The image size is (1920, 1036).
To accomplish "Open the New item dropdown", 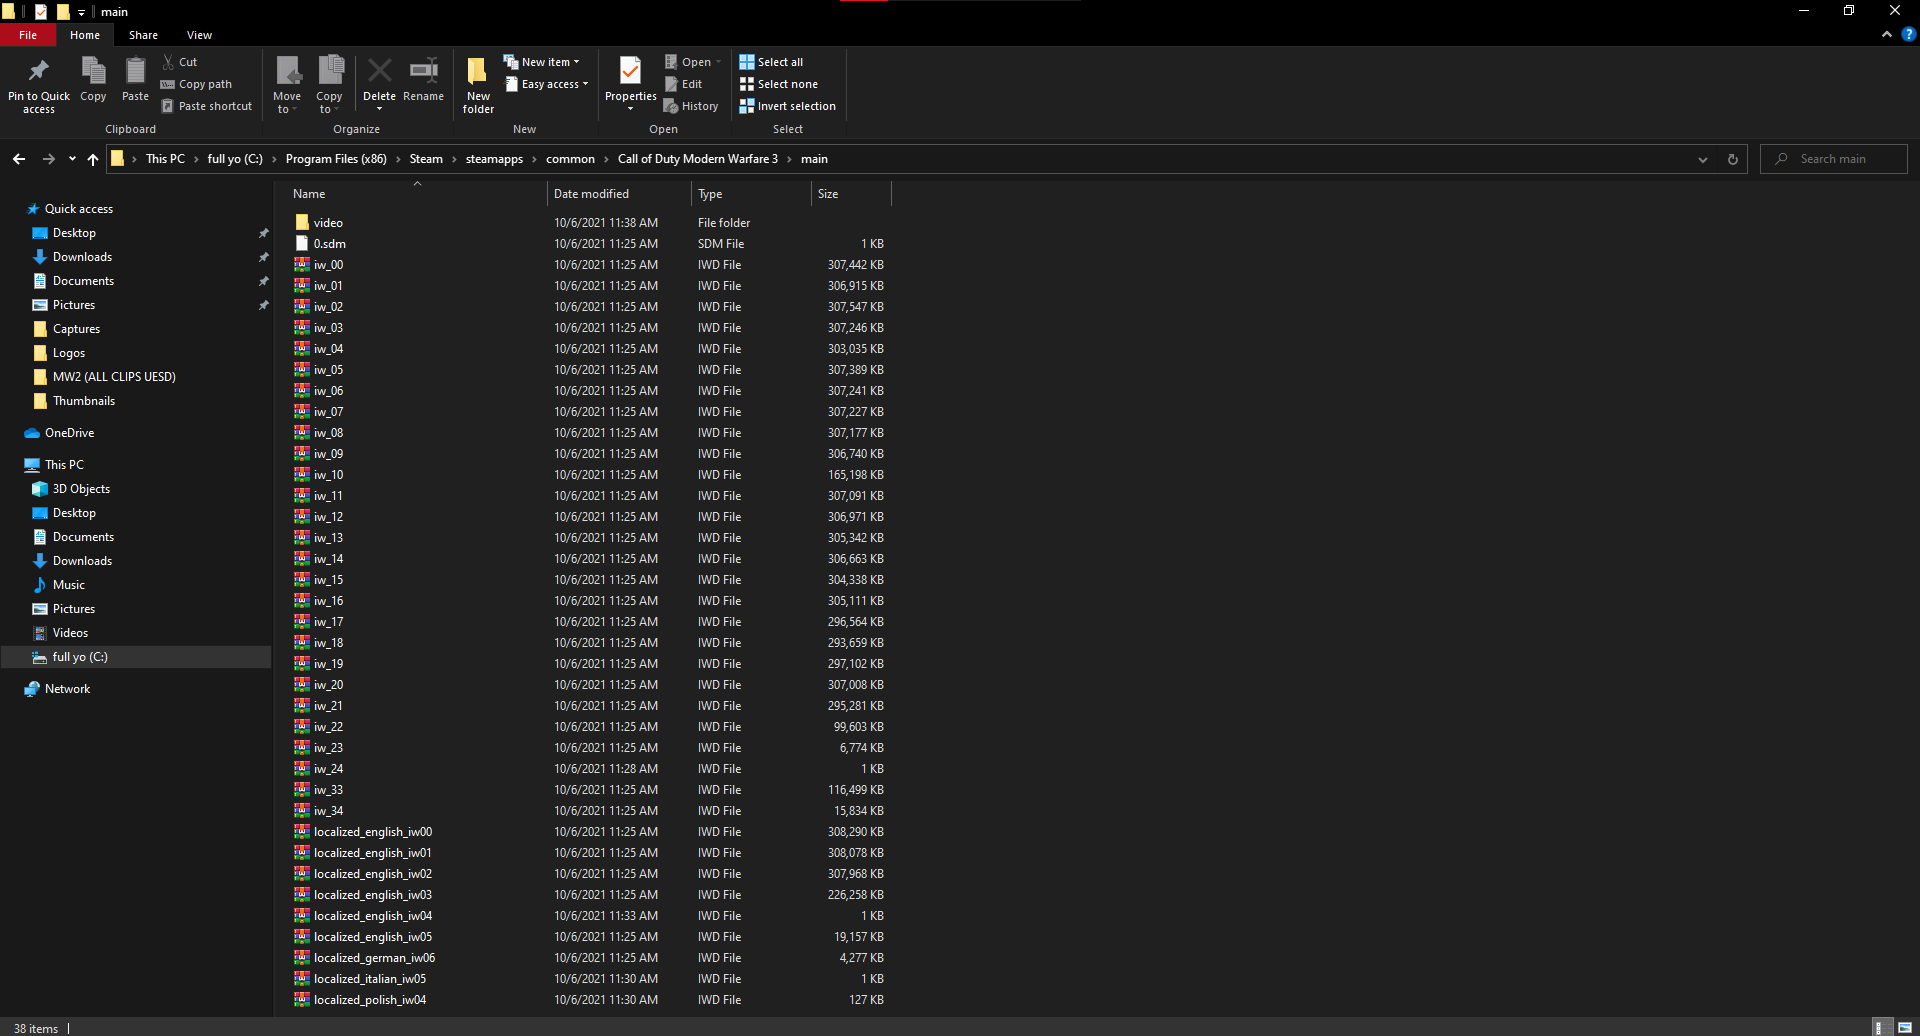I will pos(541,62).
